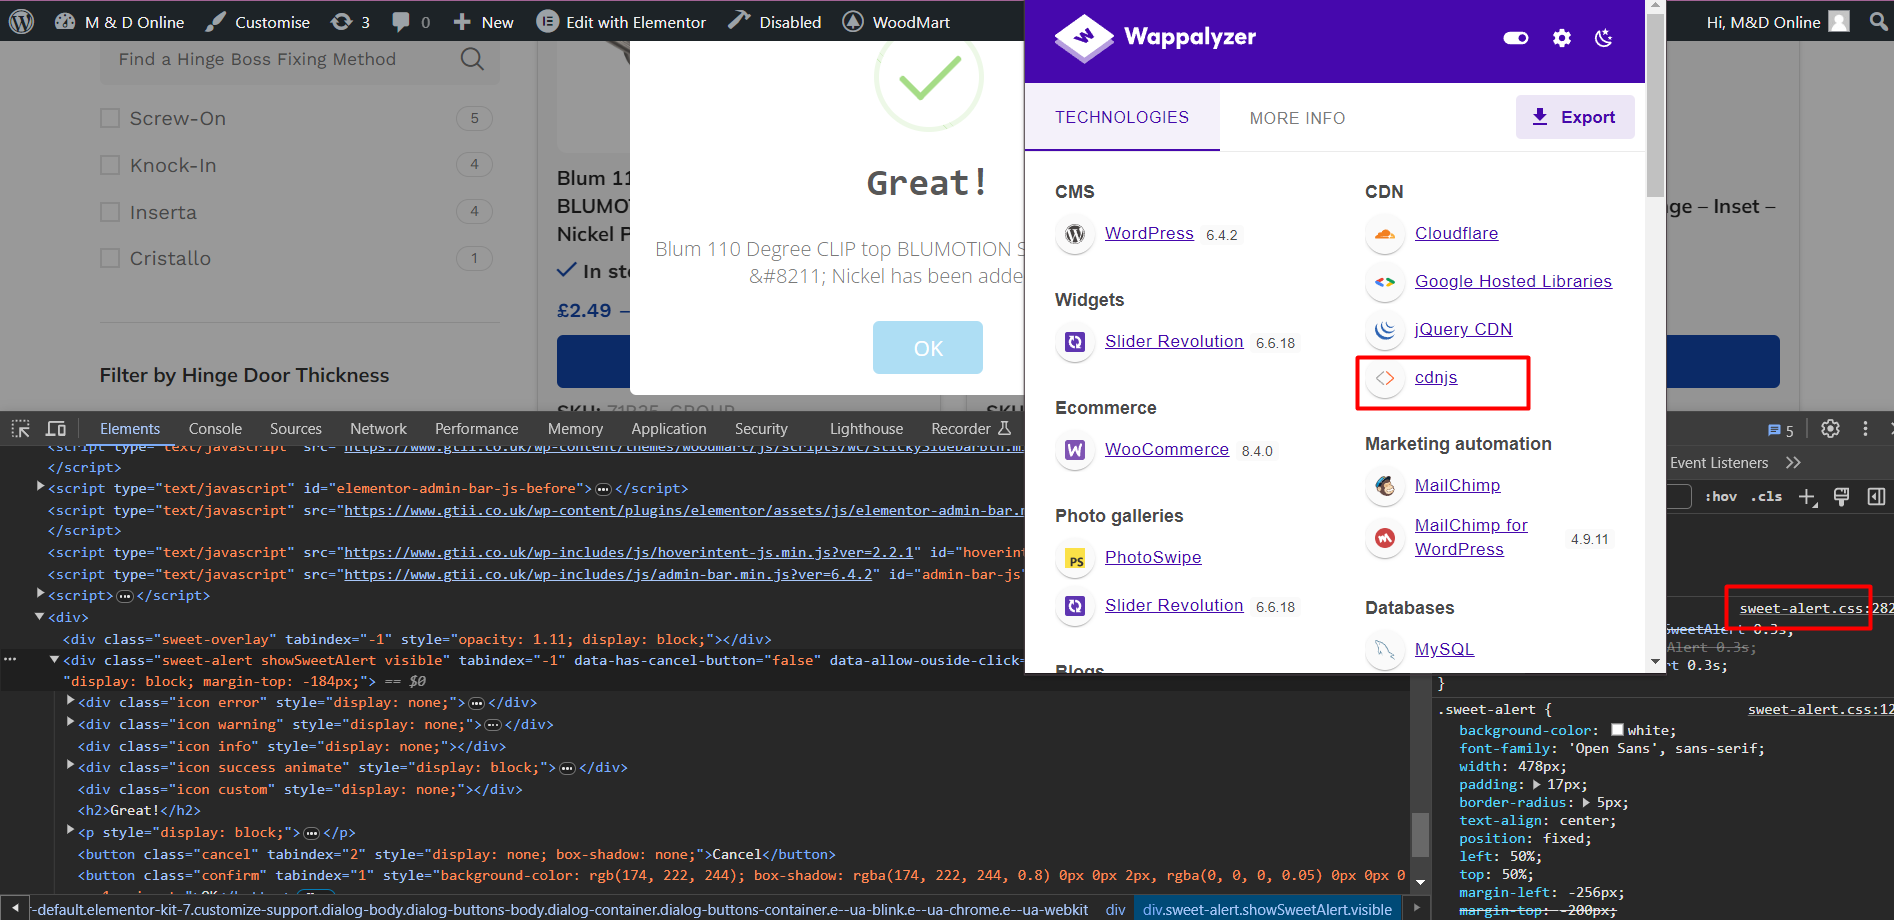Expand the icon success animate div node
This screenshot has height=920, width=1894.
(x=71, y=767)
